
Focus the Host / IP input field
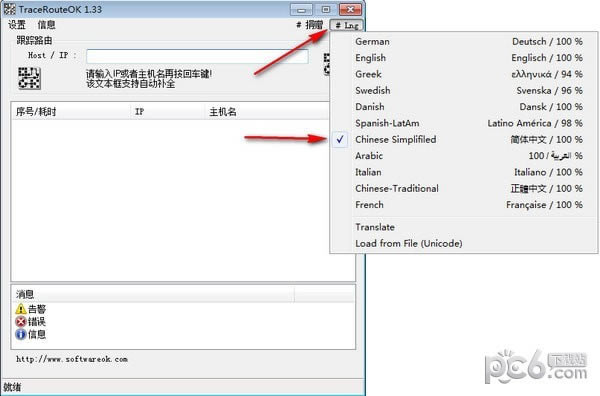tap(197, 56)
